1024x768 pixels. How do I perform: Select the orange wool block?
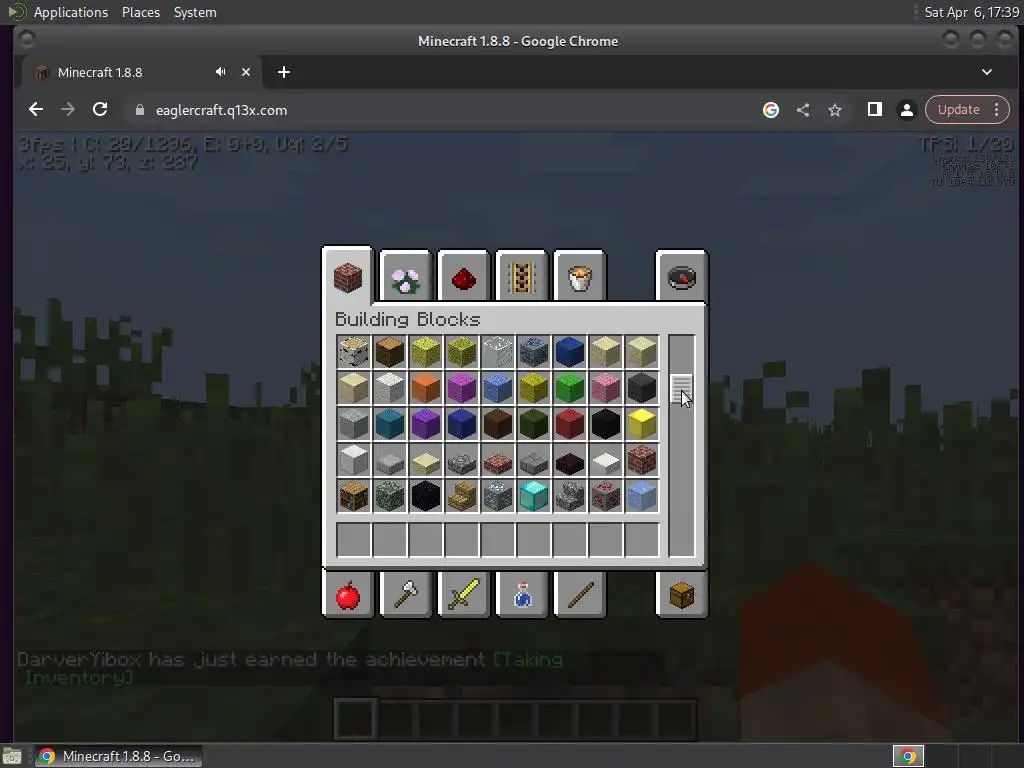[426, 388]
